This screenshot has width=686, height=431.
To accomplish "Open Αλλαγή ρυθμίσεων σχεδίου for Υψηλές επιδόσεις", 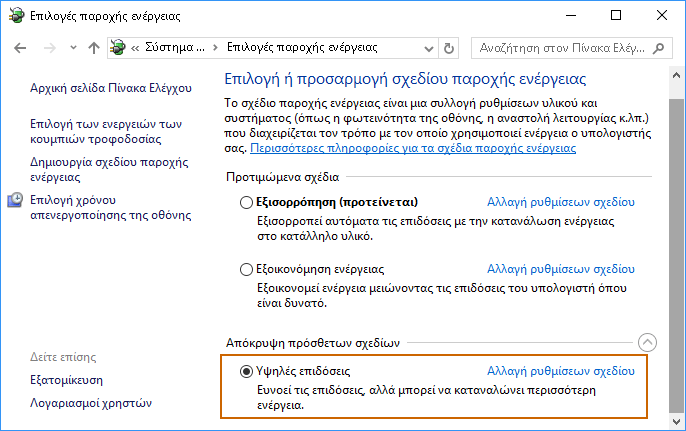I will tap(561, 371).
